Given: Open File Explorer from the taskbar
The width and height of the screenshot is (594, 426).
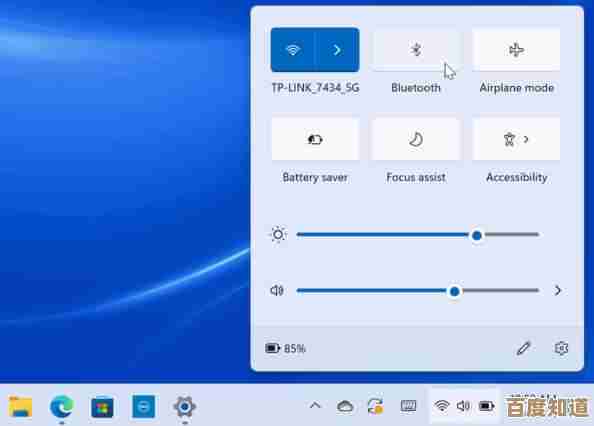Looking at the screenshot, I should 20,407.
